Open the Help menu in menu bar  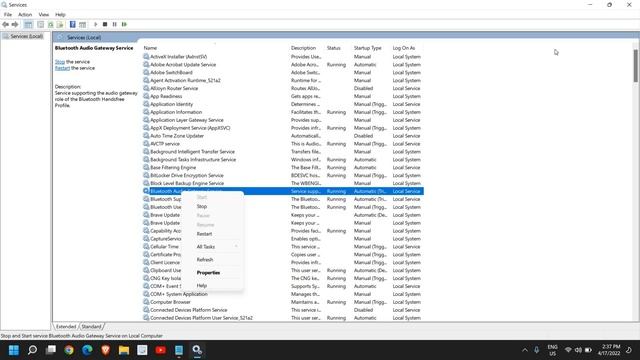tap(60, 15)
